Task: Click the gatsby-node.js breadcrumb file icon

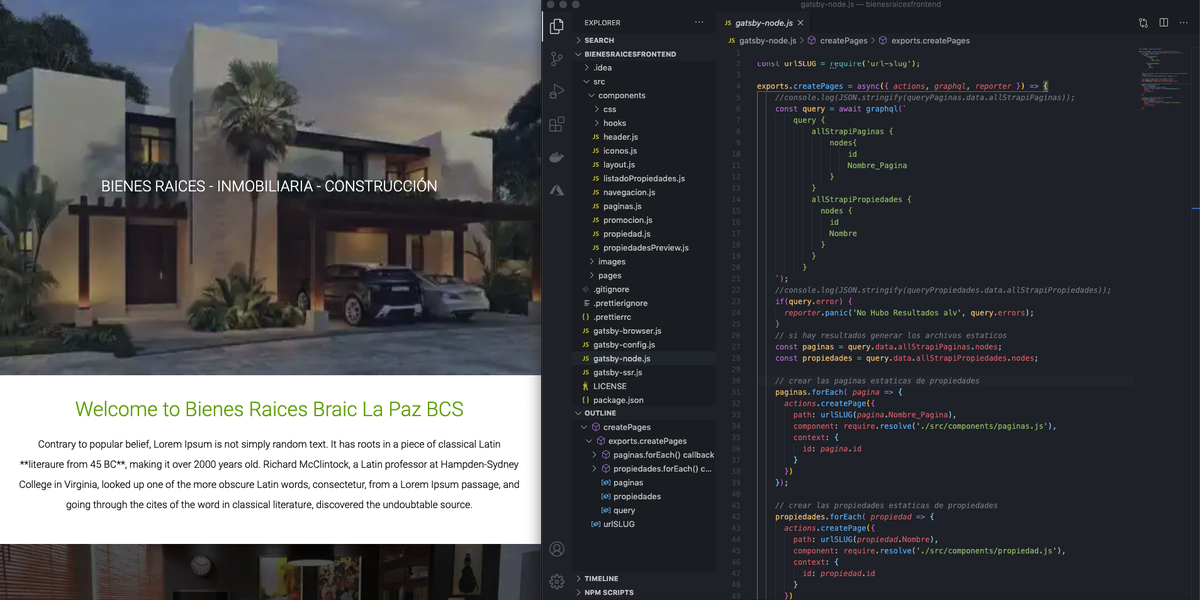Action: coord(731,41)
